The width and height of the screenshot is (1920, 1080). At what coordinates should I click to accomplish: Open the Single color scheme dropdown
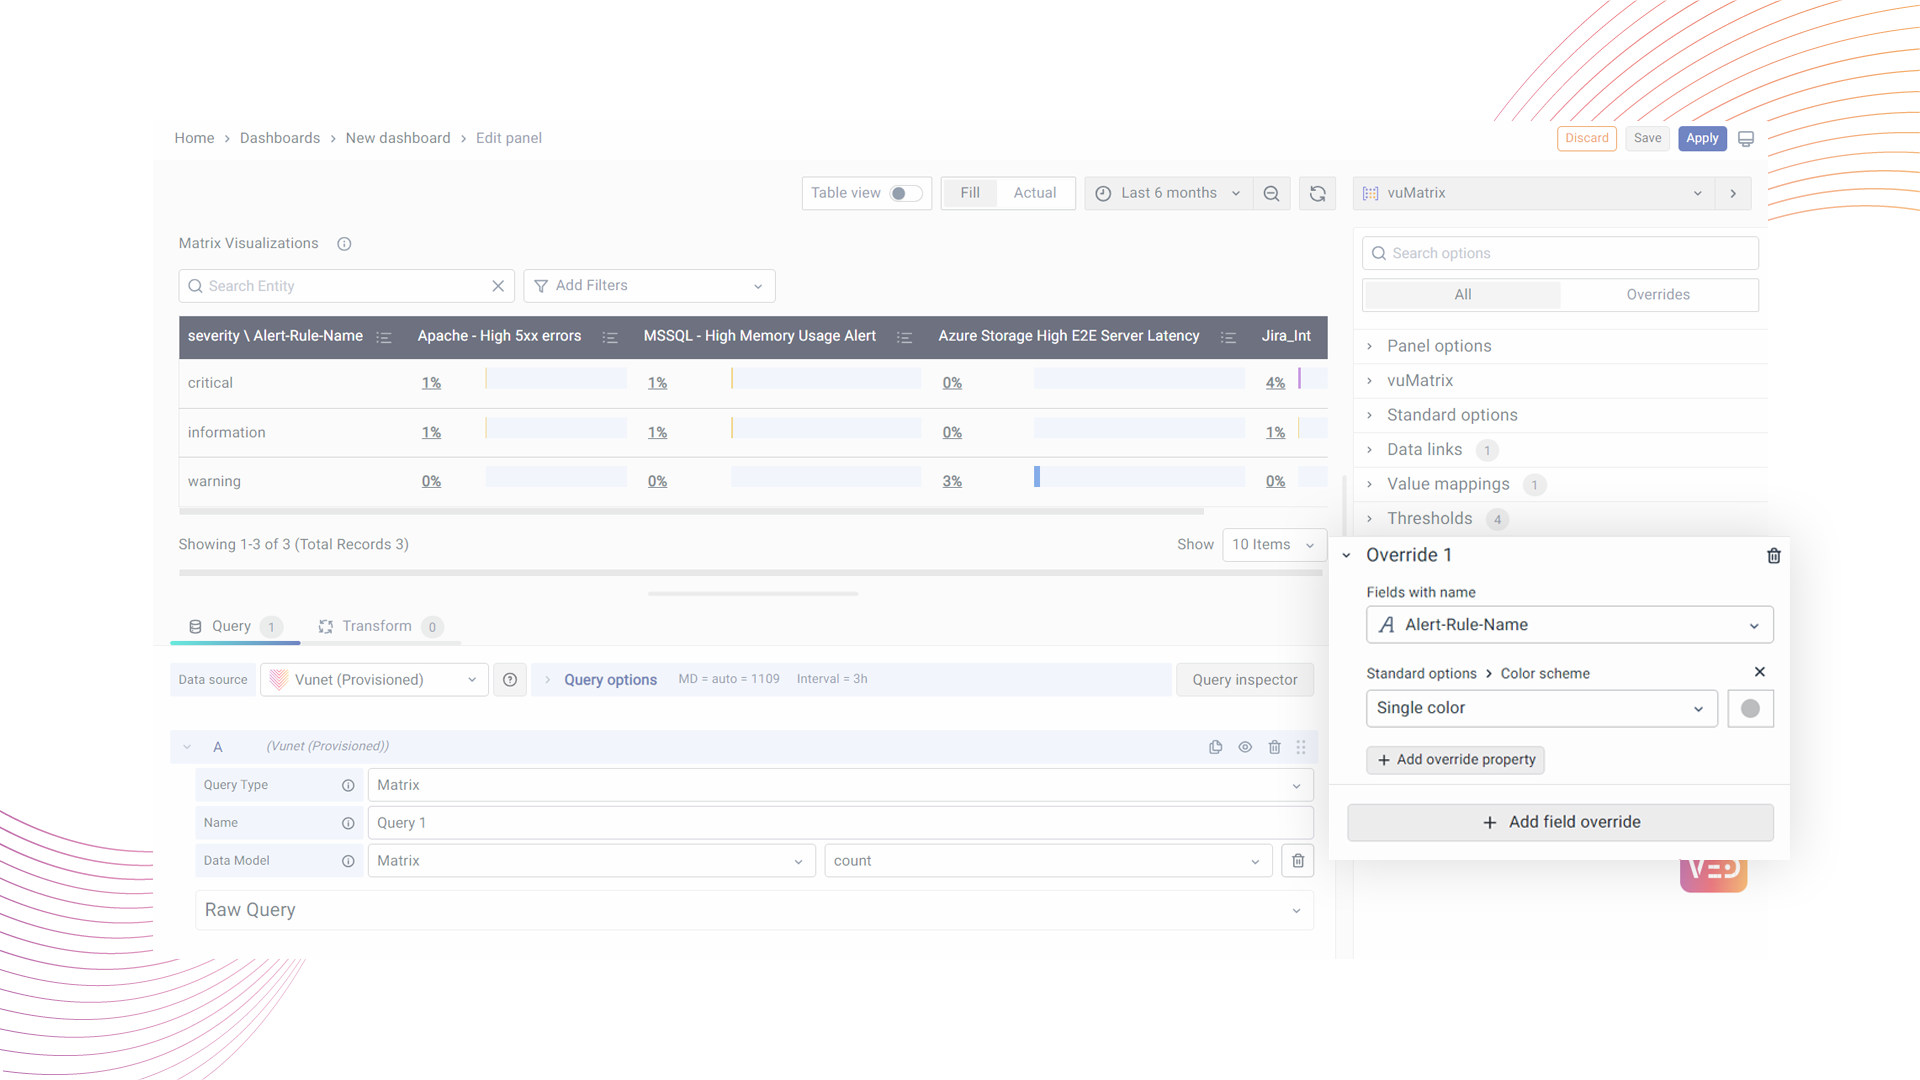pos(1540,708)
